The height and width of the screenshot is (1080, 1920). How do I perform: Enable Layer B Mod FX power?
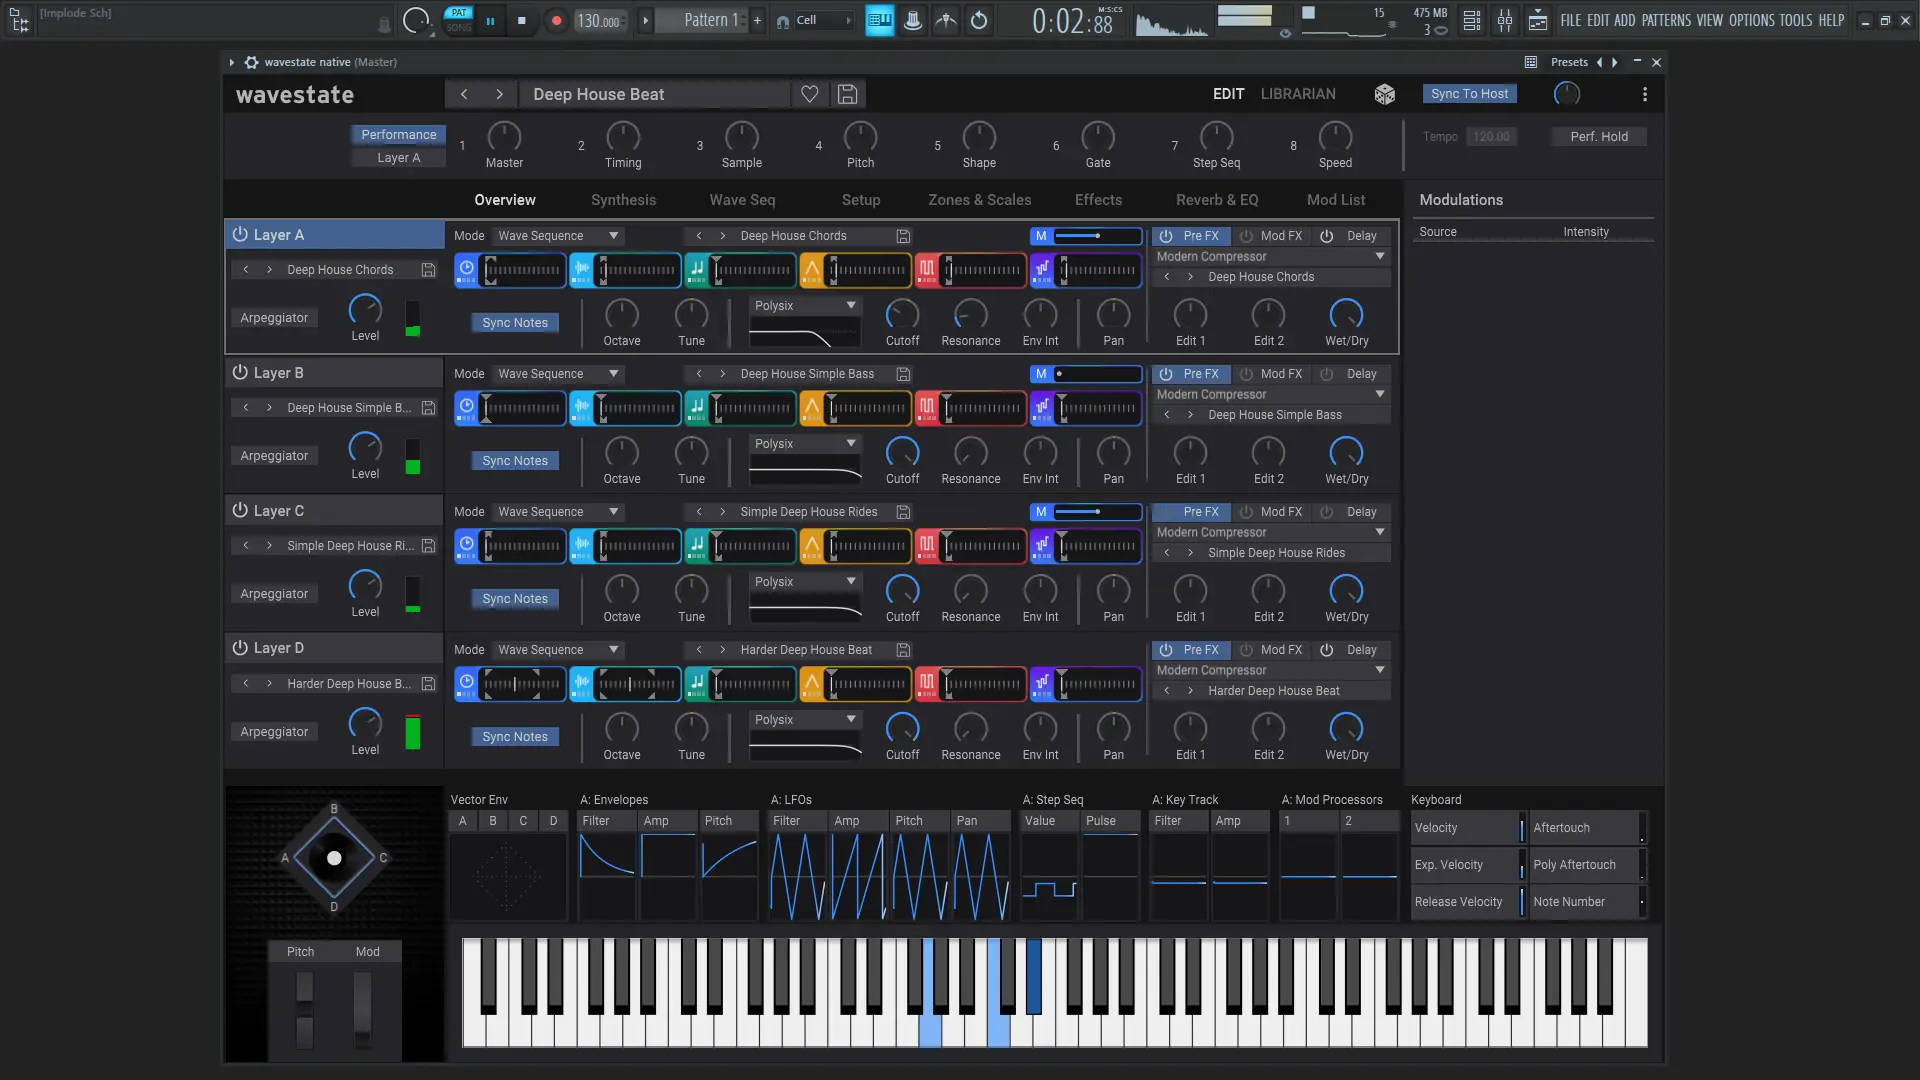tap(1246, 374)
